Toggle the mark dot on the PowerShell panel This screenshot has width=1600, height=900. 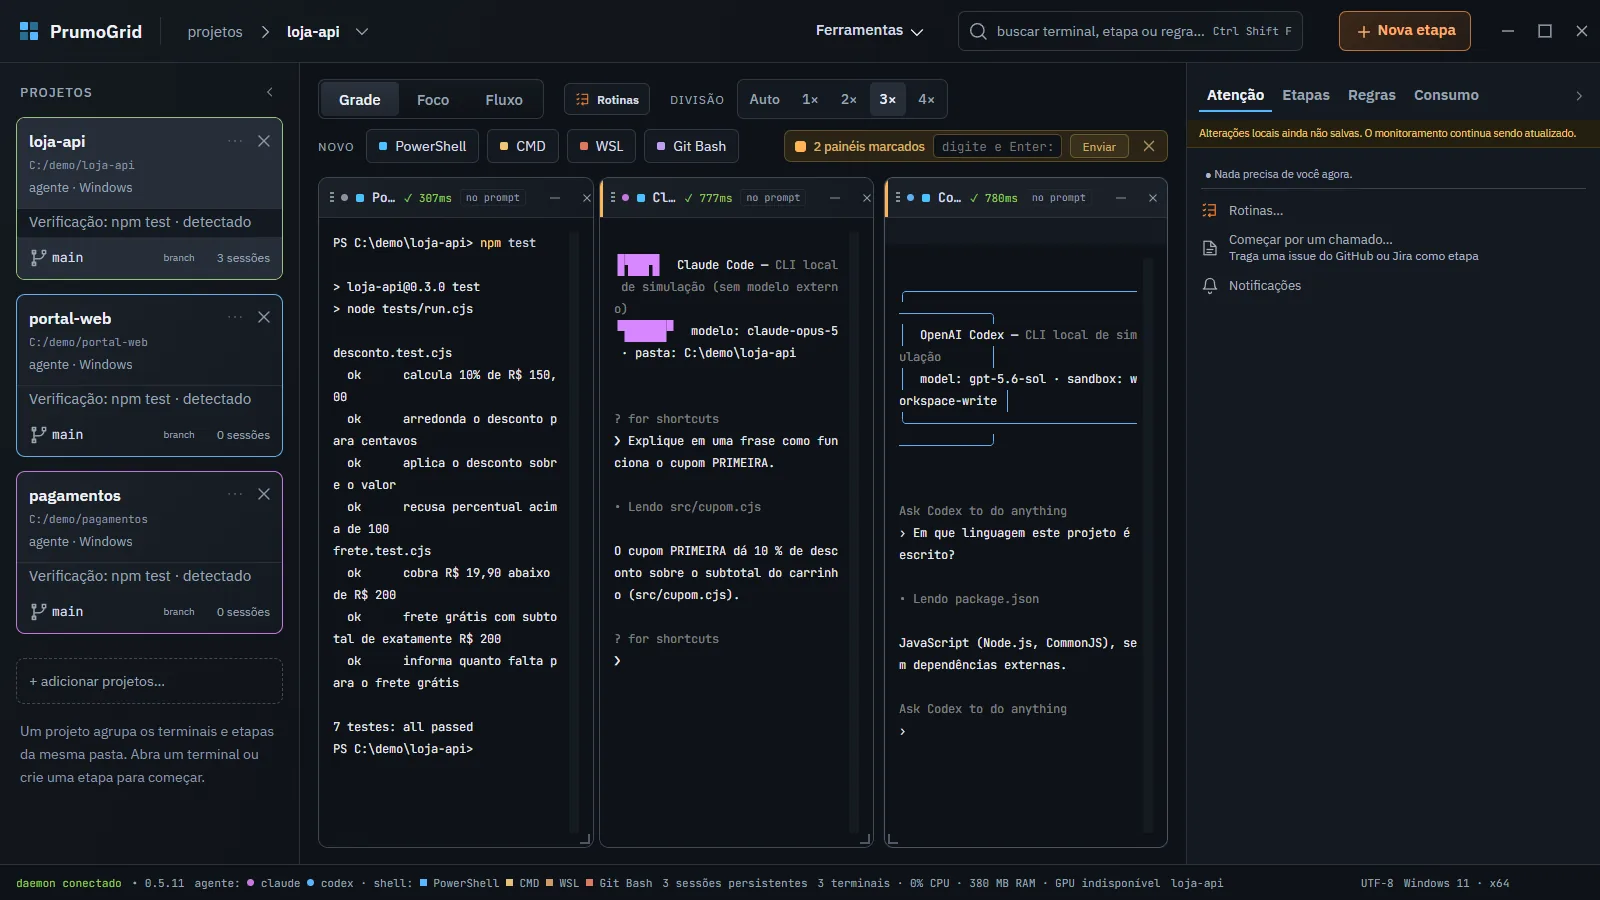point(345,198)
